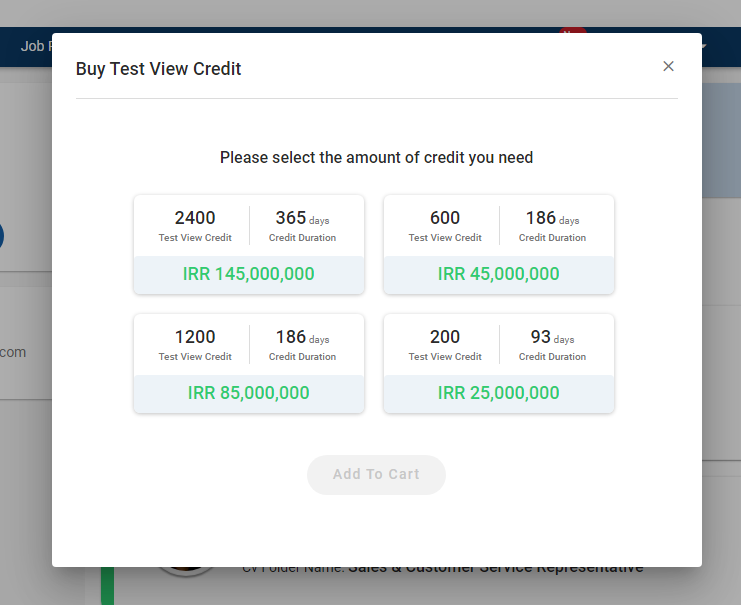Click the Buy Test View Credit title
The width and height of the screenshot is (741, 605).
coord(159,69)
